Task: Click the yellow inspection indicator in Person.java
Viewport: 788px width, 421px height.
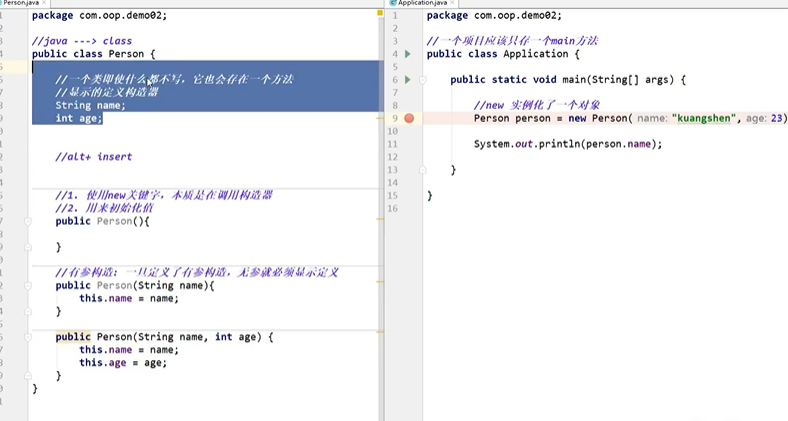Action: click(380, 13)
